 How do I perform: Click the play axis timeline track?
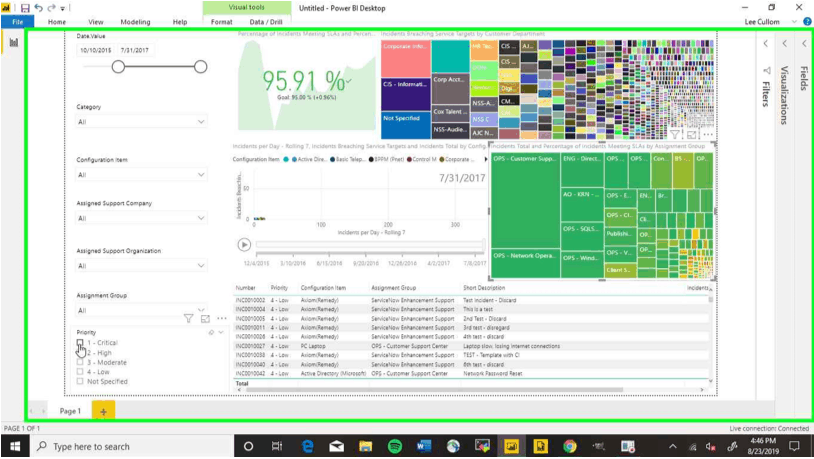(x=370, y=245)
